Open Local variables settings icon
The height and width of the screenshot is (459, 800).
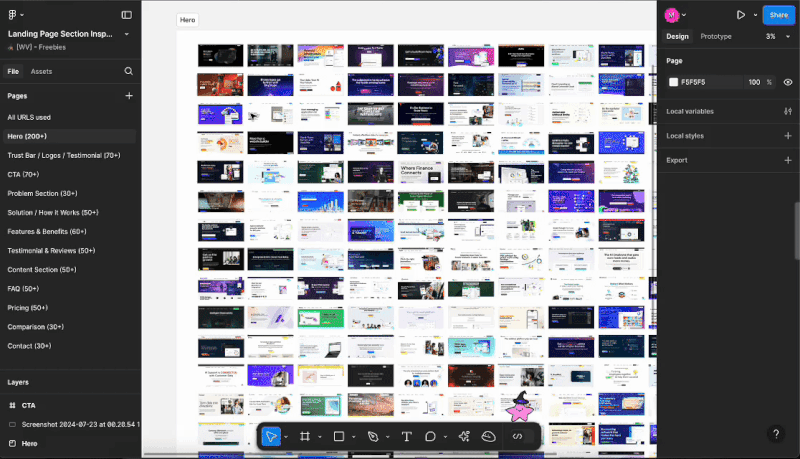pyautogui.click(x=788, y=111)
